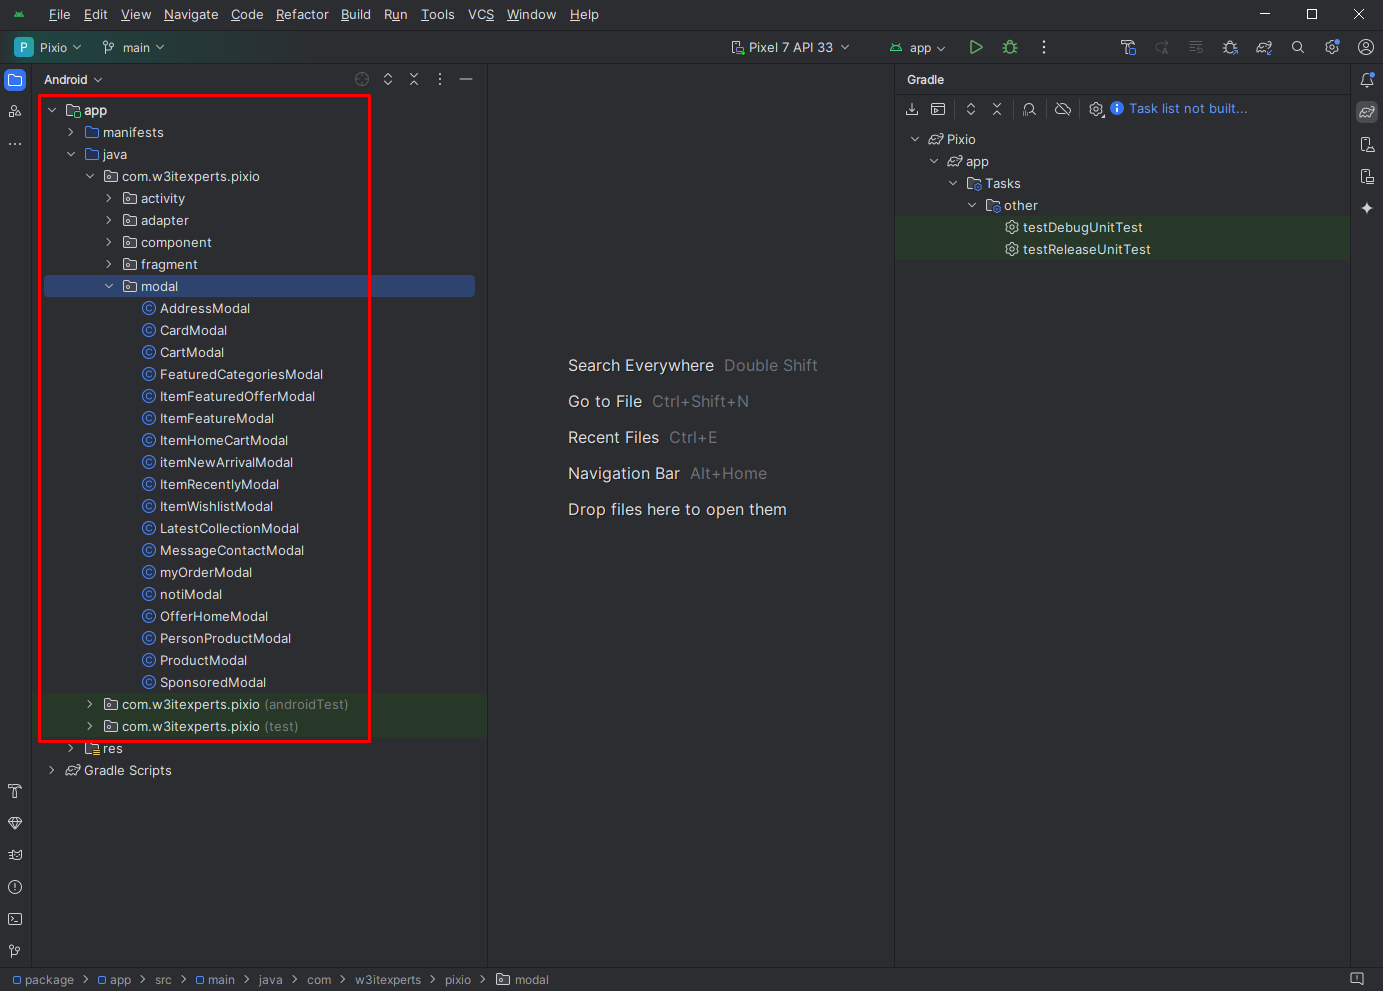This screenshot has height=991, width=1383.
Task: Collapse all in the Project panel
Action: [414, 79]
